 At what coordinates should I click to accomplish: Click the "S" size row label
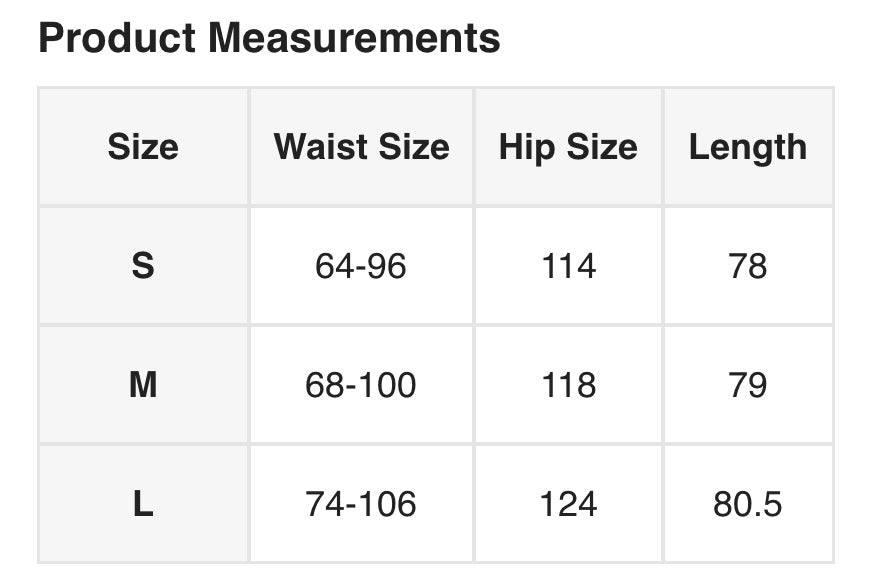[x=143, y=266]
